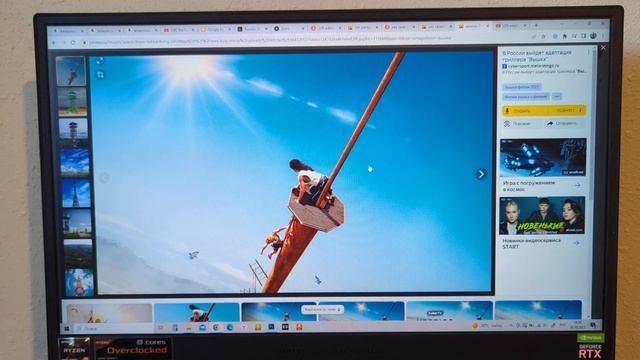Reload the page with the refresh icon
This screenshot has width=640, height=360.
point(73,42)
